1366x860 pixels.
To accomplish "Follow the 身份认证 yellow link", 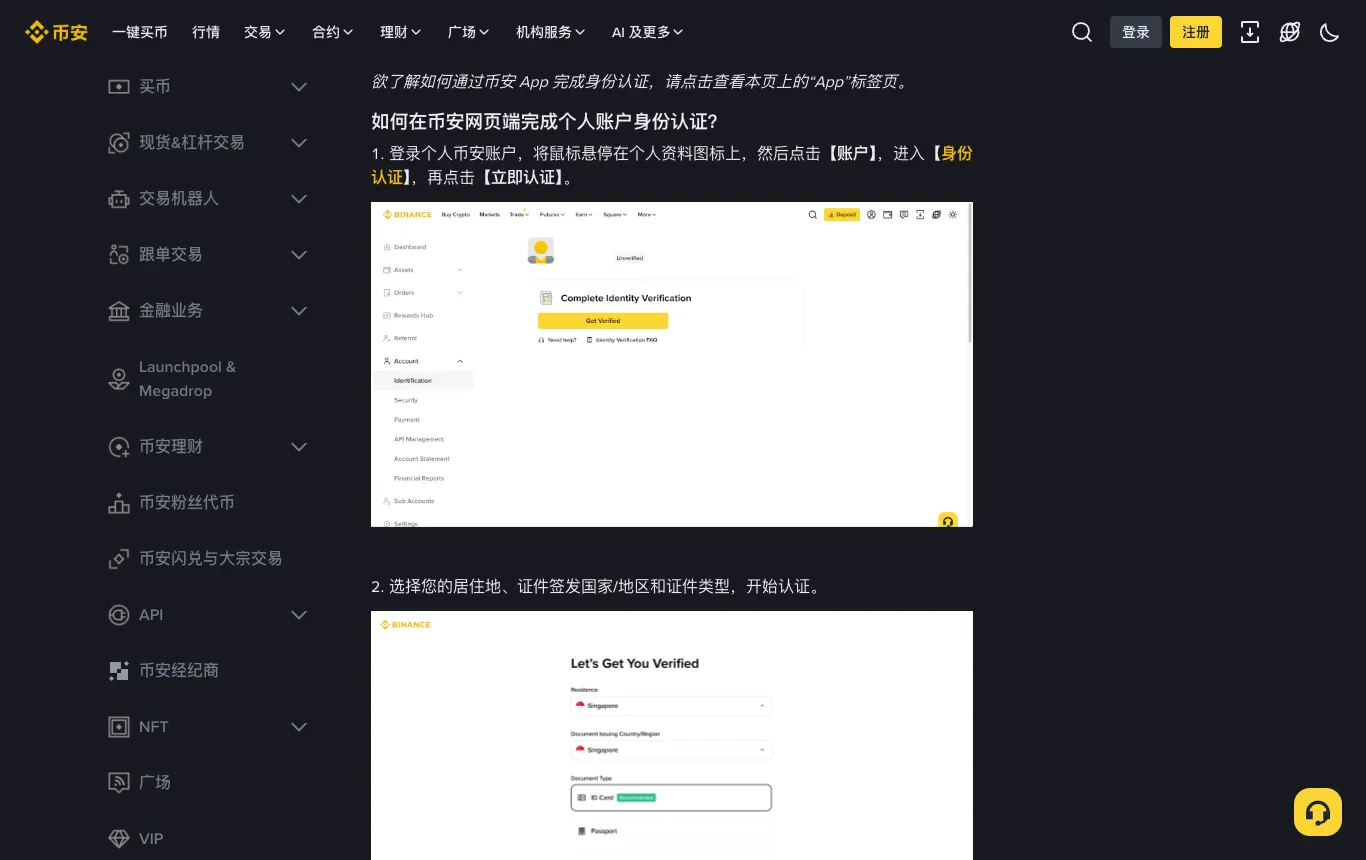I will pos(957,153).
